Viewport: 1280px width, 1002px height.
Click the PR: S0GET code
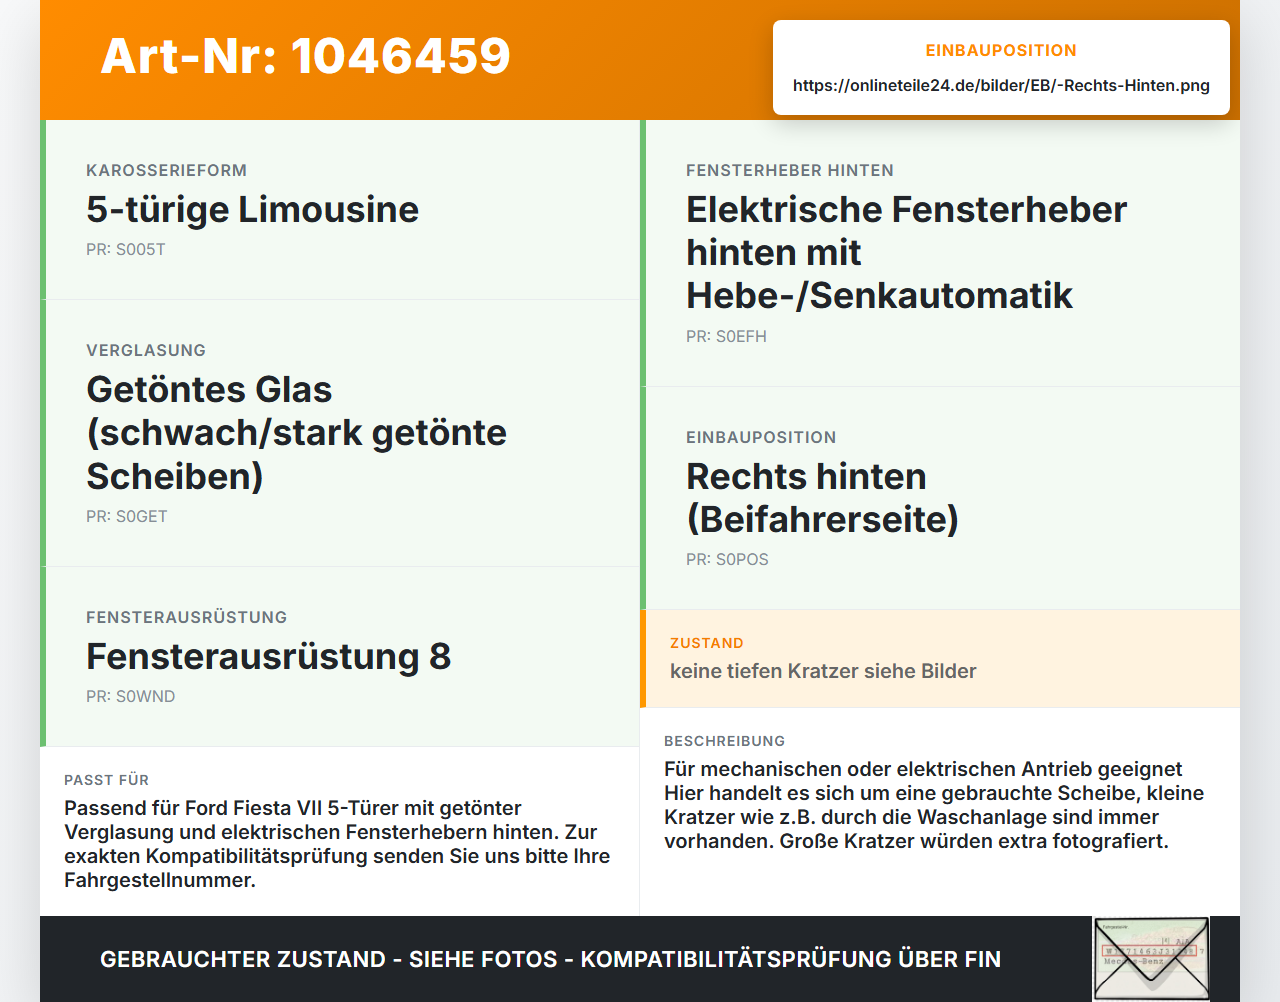click(127, 517)
